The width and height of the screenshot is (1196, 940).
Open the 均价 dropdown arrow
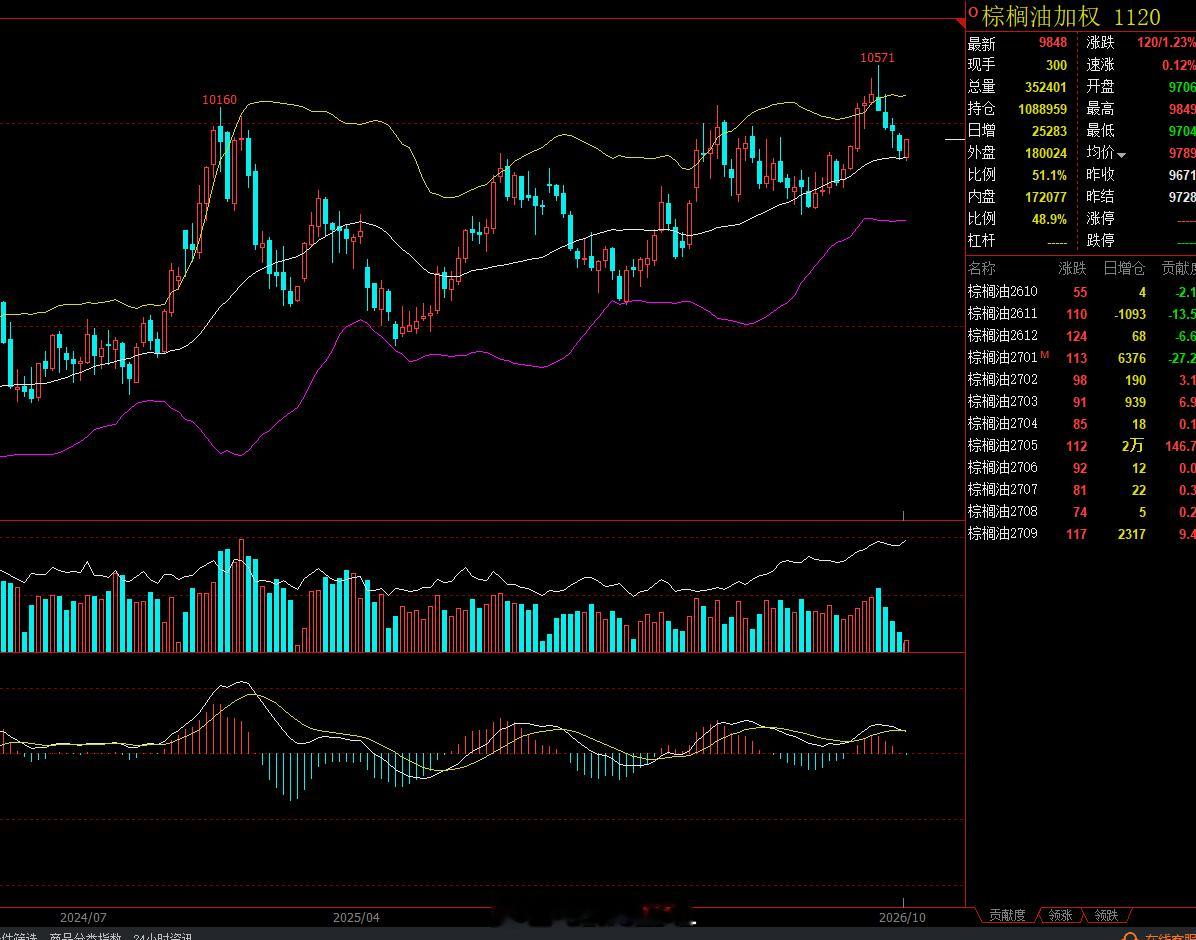(x=1121, y=155)
